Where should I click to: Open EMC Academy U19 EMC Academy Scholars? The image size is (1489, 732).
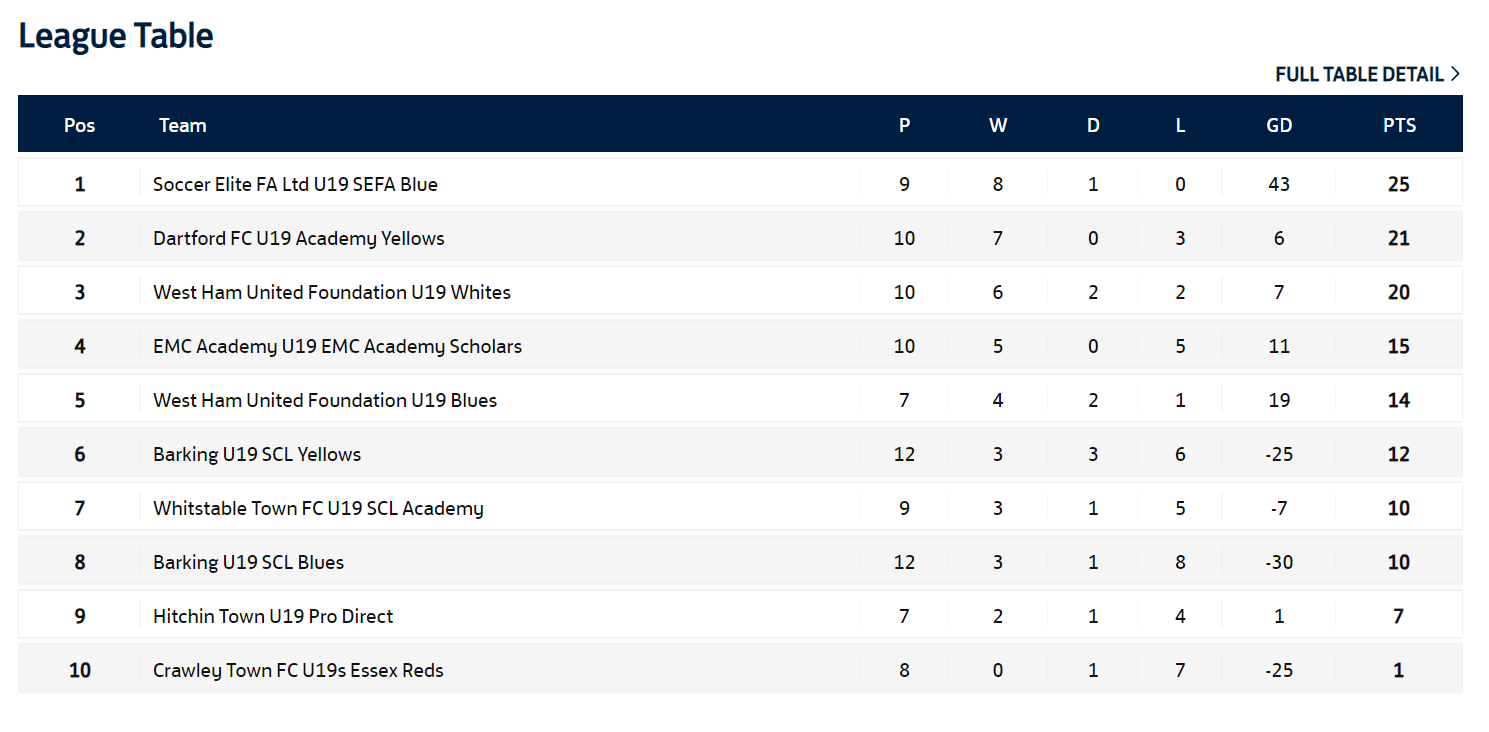(337, 346)
